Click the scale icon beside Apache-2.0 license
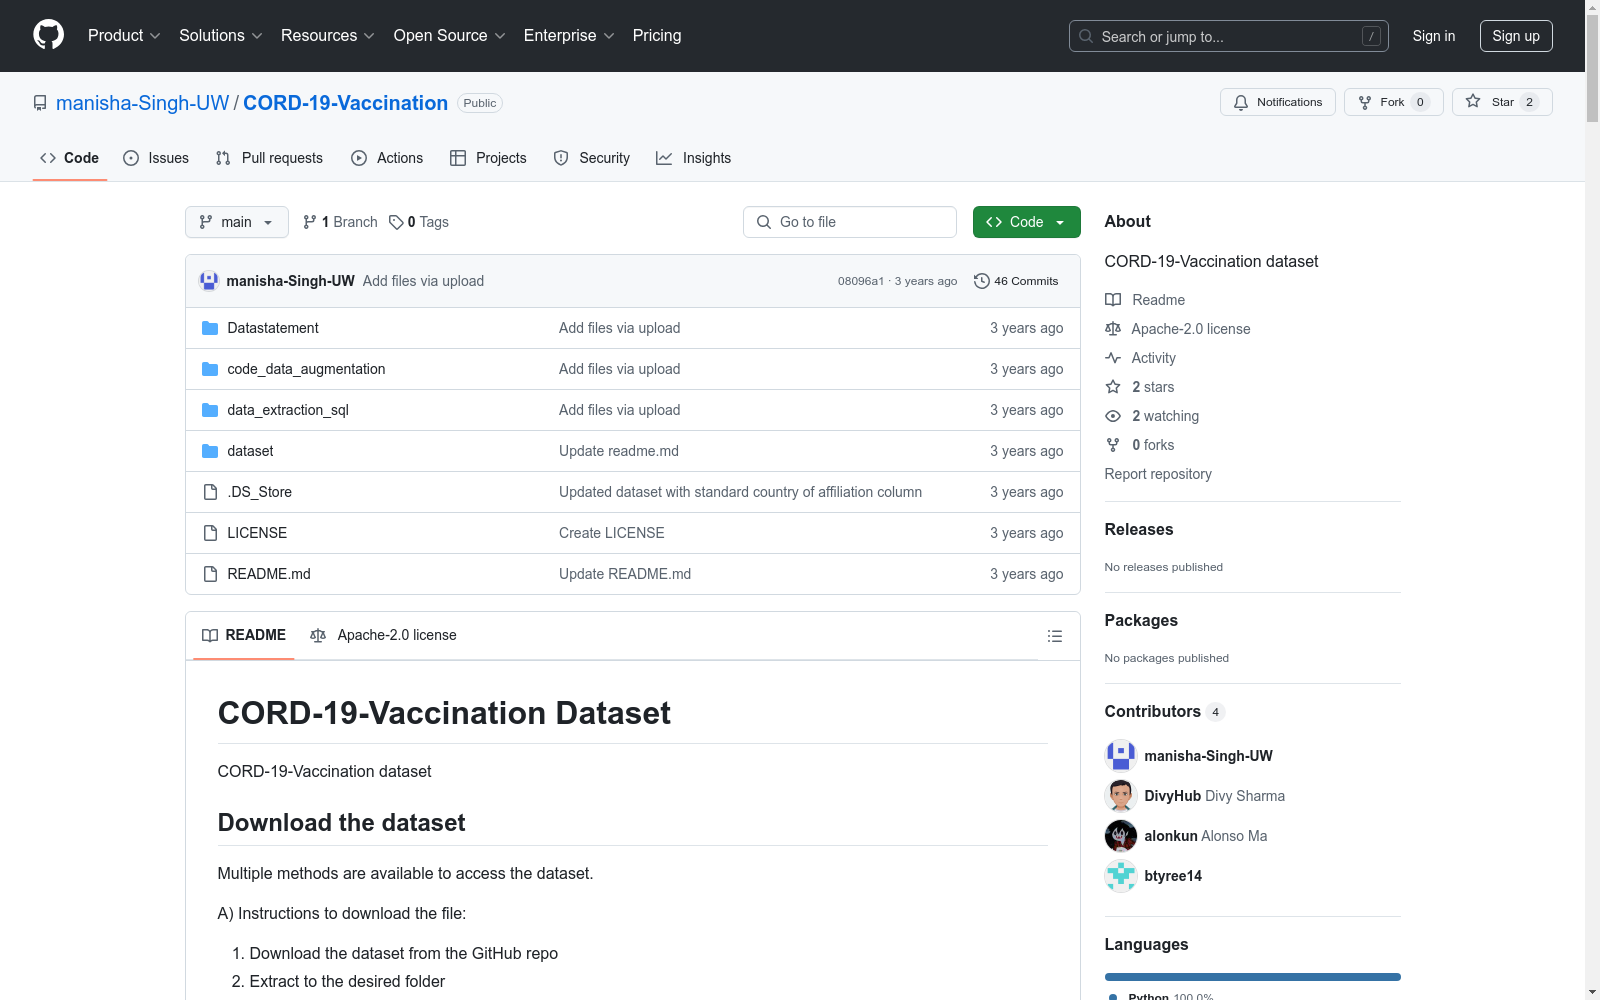 pyautogui.click(x=1113, y=329)
